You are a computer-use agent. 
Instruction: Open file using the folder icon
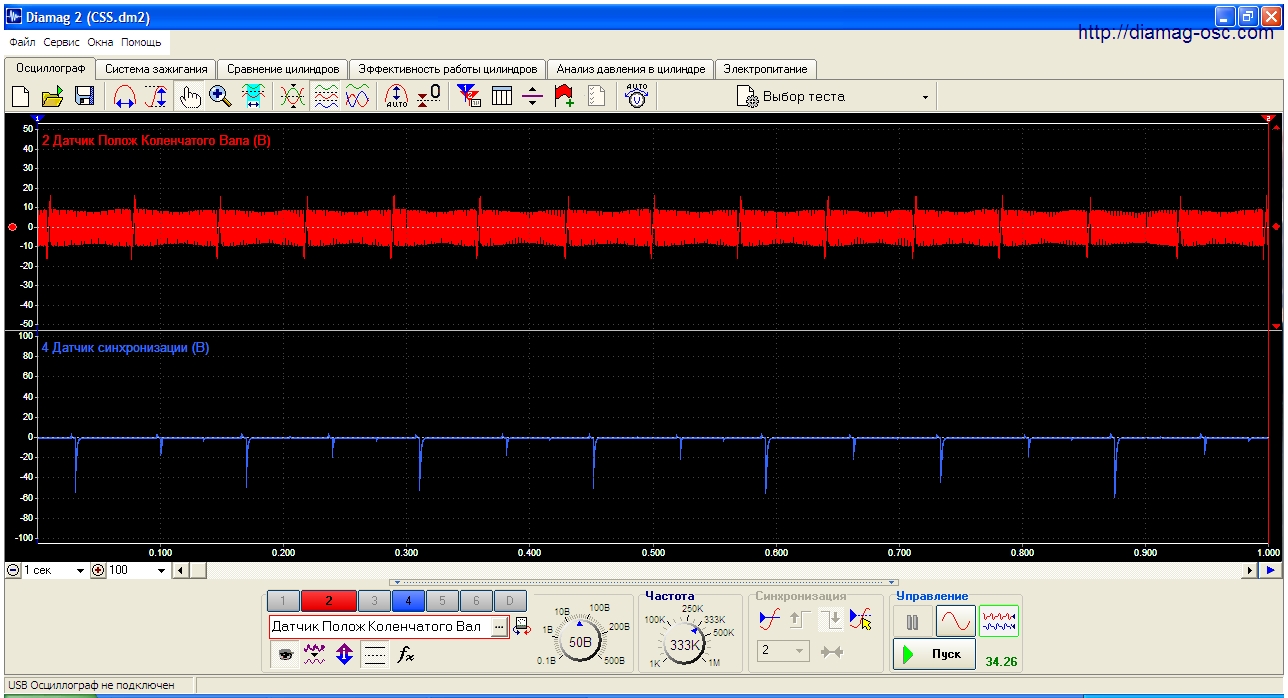52,97
